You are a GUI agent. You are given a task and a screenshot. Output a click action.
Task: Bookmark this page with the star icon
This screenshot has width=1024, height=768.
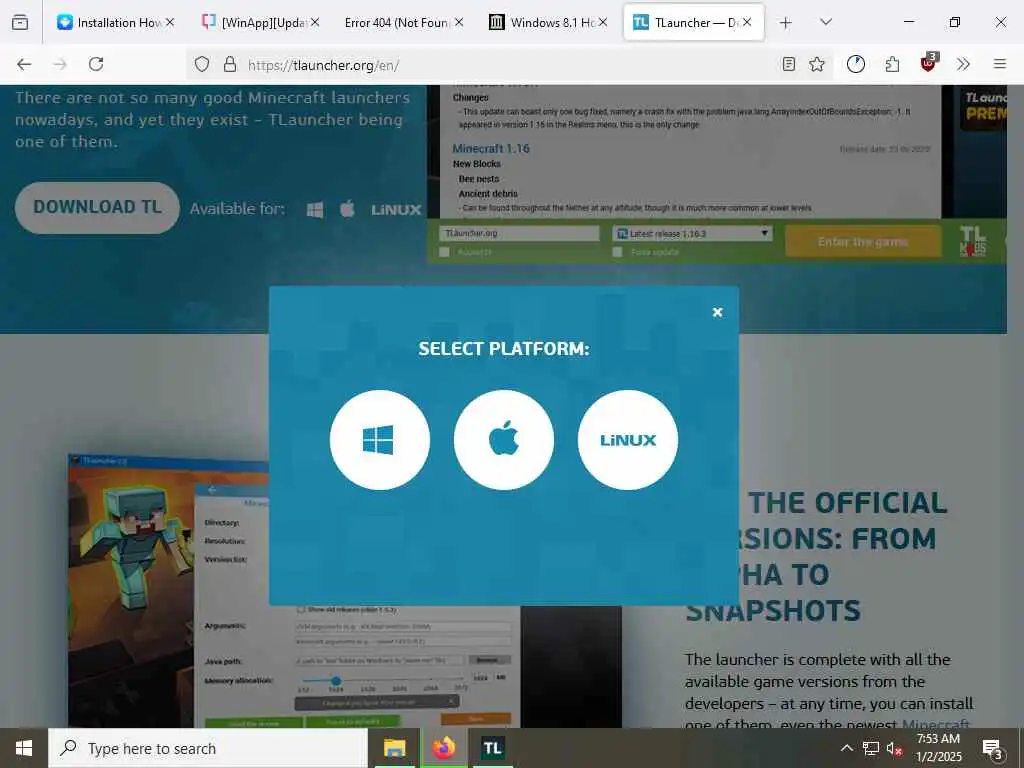(x=817, y=64)
